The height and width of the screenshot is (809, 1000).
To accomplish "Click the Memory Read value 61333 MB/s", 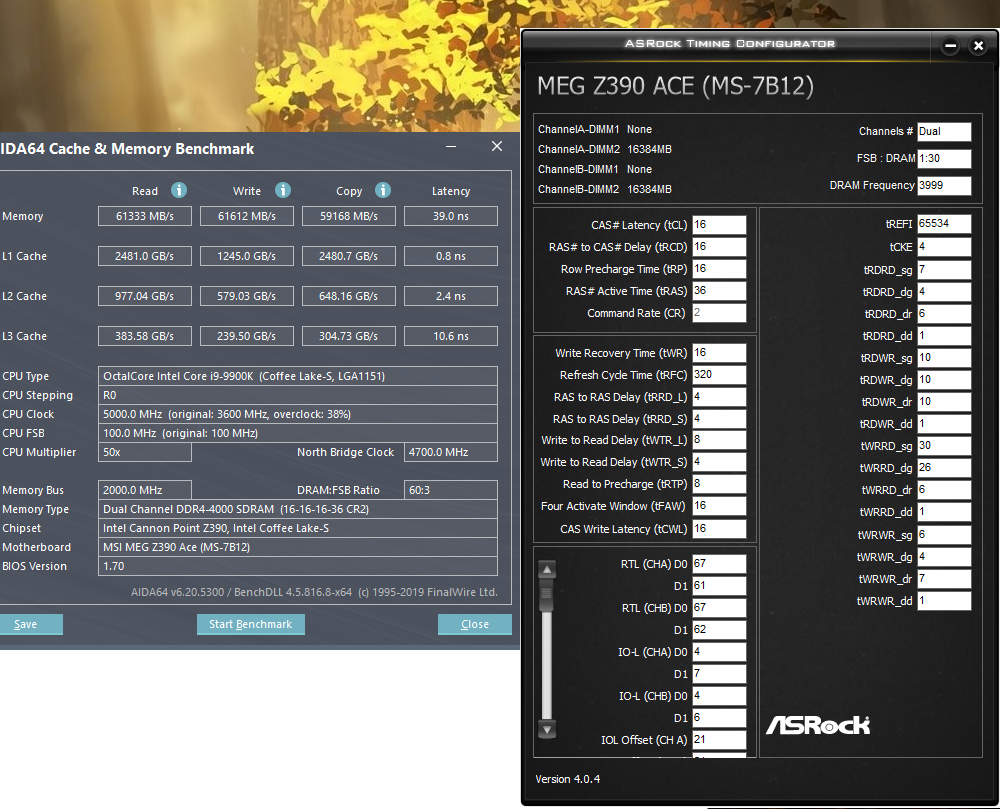I will (145, 216).
